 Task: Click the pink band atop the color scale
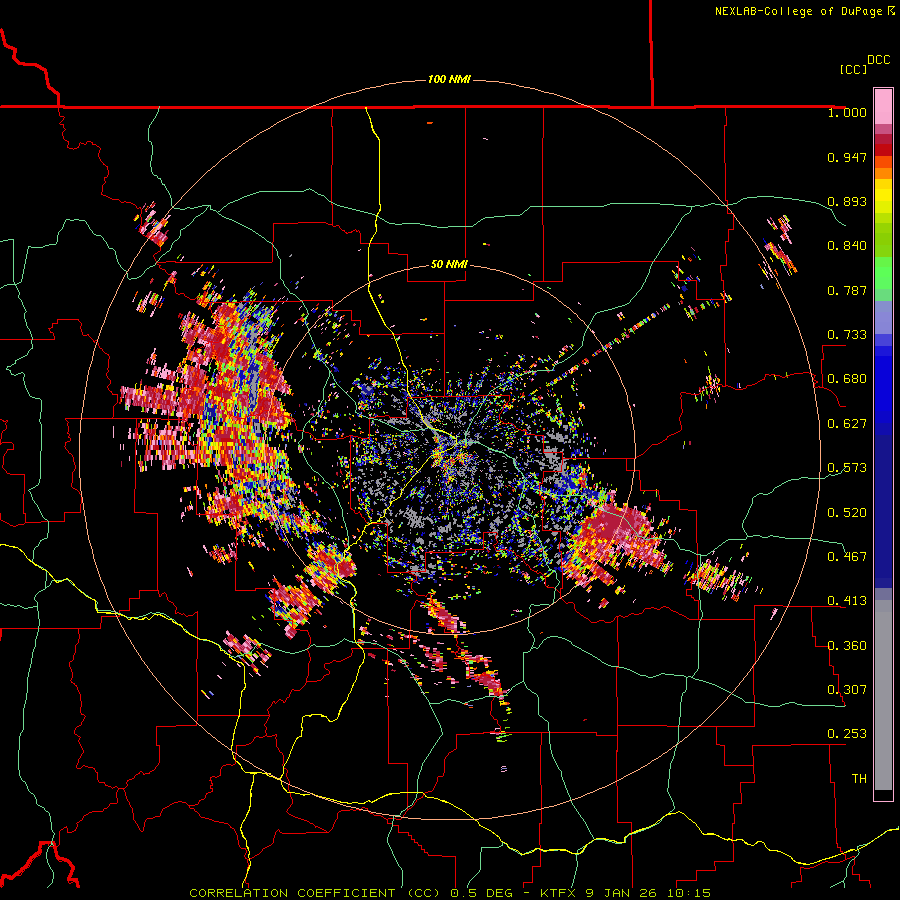[x=883, y=106]
